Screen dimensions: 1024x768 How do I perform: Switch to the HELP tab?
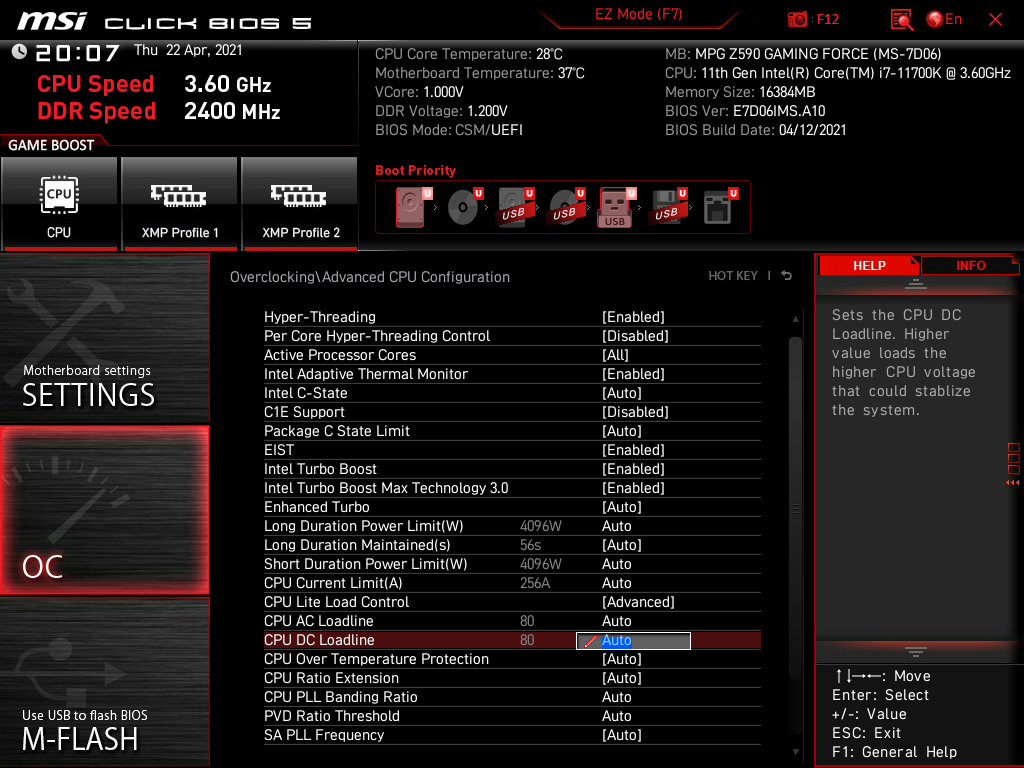[x=869, y=265]
